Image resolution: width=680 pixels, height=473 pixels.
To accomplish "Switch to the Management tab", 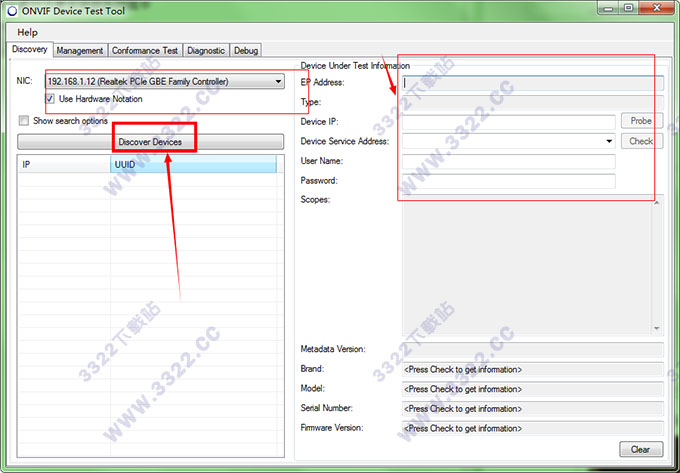I will point(80,50).
